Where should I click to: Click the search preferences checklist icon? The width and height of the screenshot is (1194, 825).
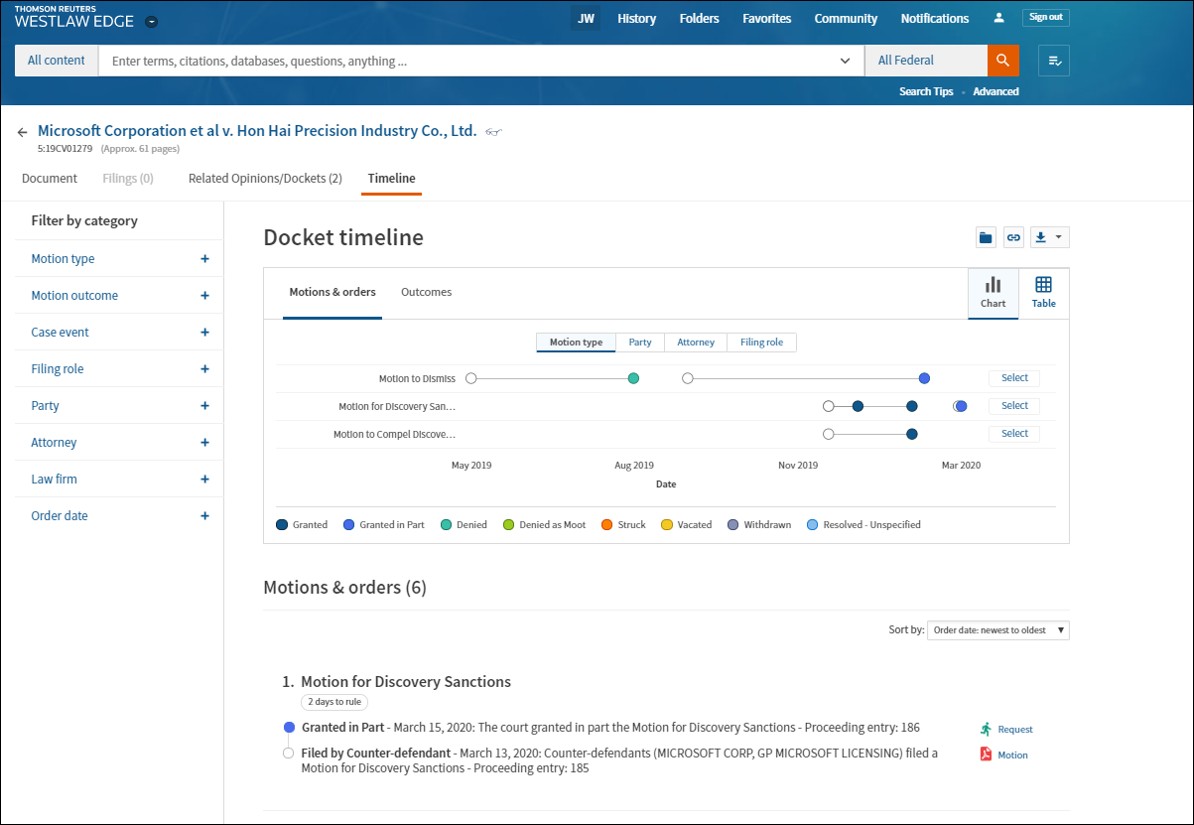pyautogui.click(x=1054, y=61)
